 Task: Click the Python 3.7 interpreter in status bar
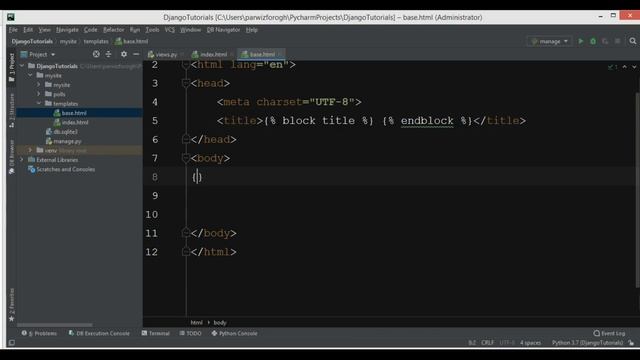pos(587,342)
